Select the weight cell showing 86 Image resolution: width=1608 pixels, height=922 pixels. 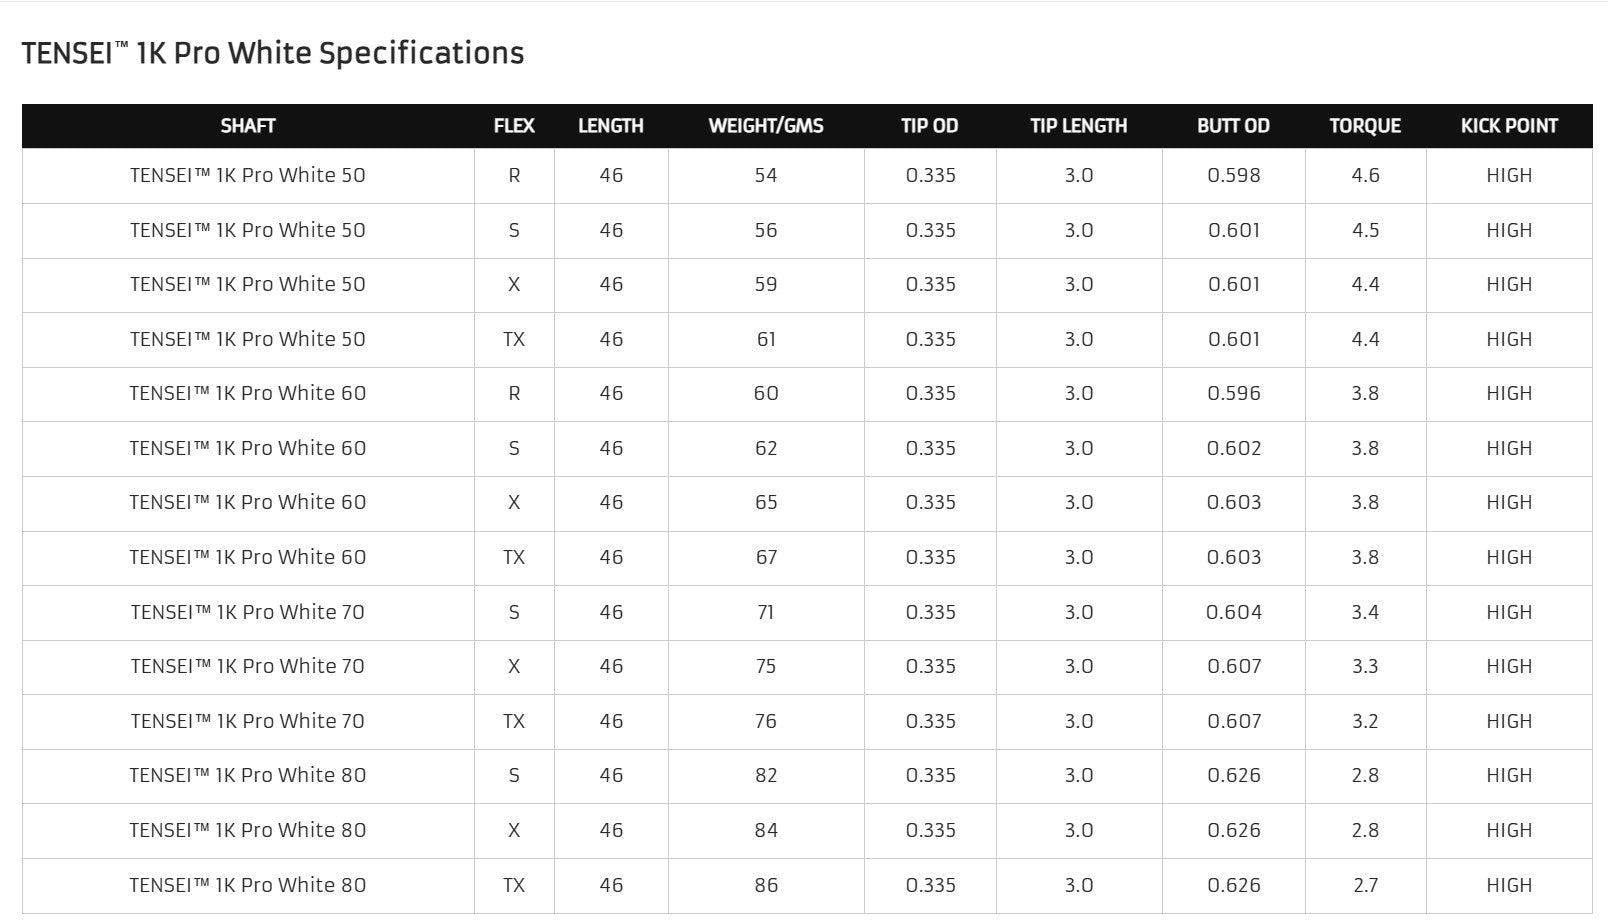pos(766,885)
